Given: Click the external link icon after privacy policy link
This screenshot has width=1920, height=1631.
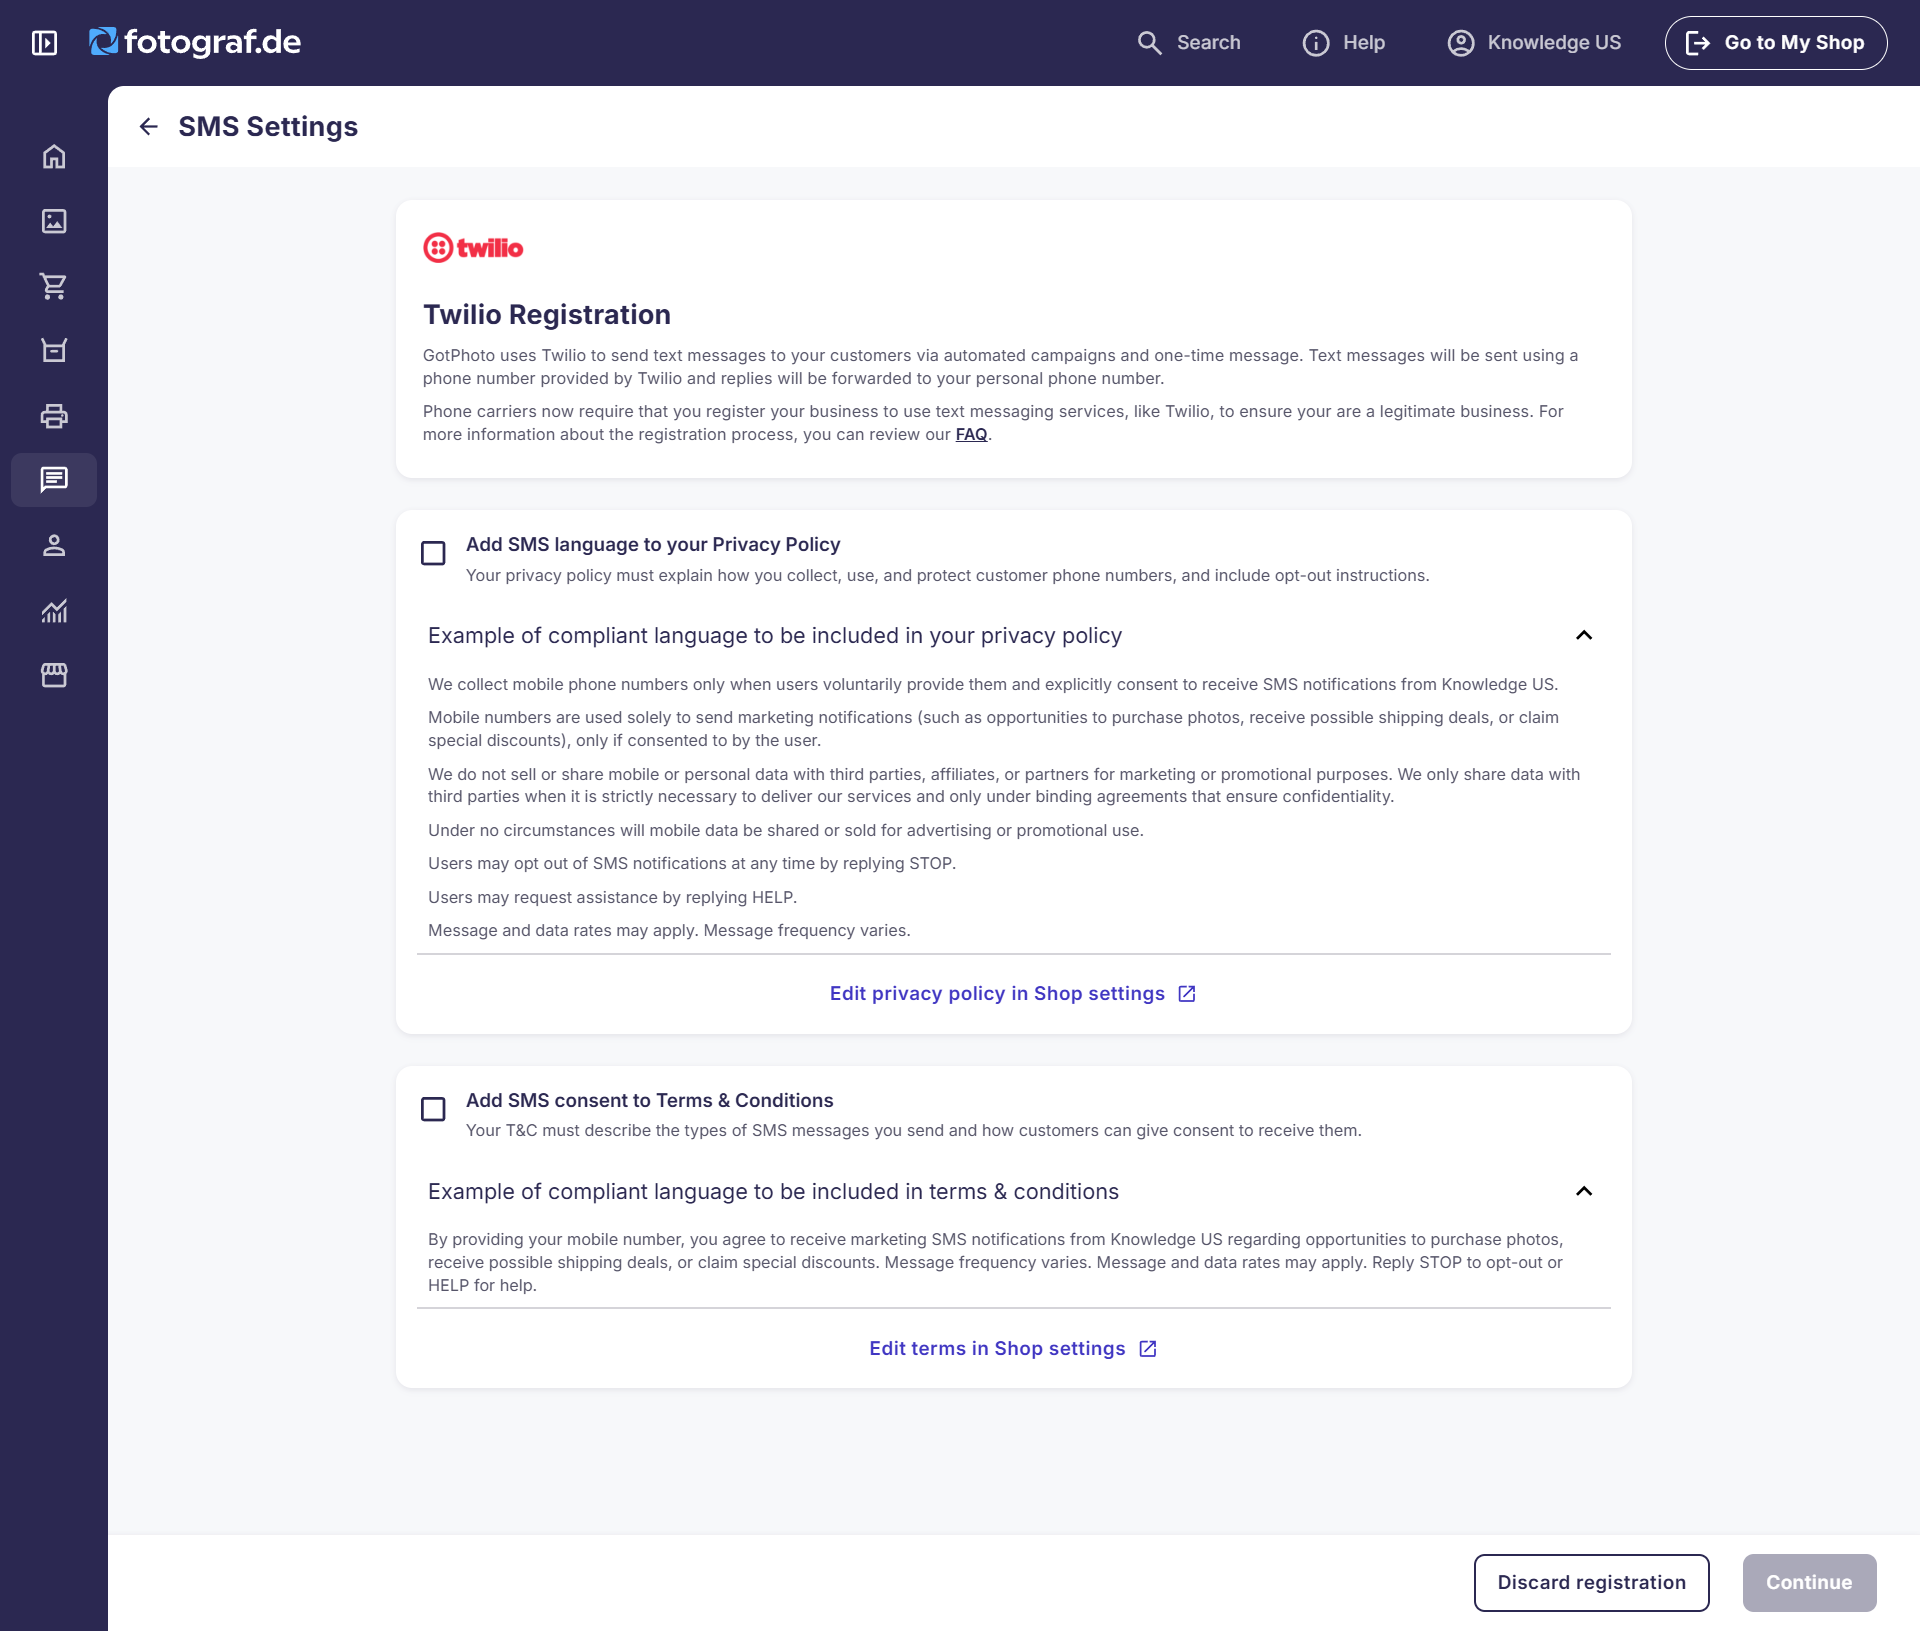Looking at the screenshot, I should click(x=1187, y=994).
